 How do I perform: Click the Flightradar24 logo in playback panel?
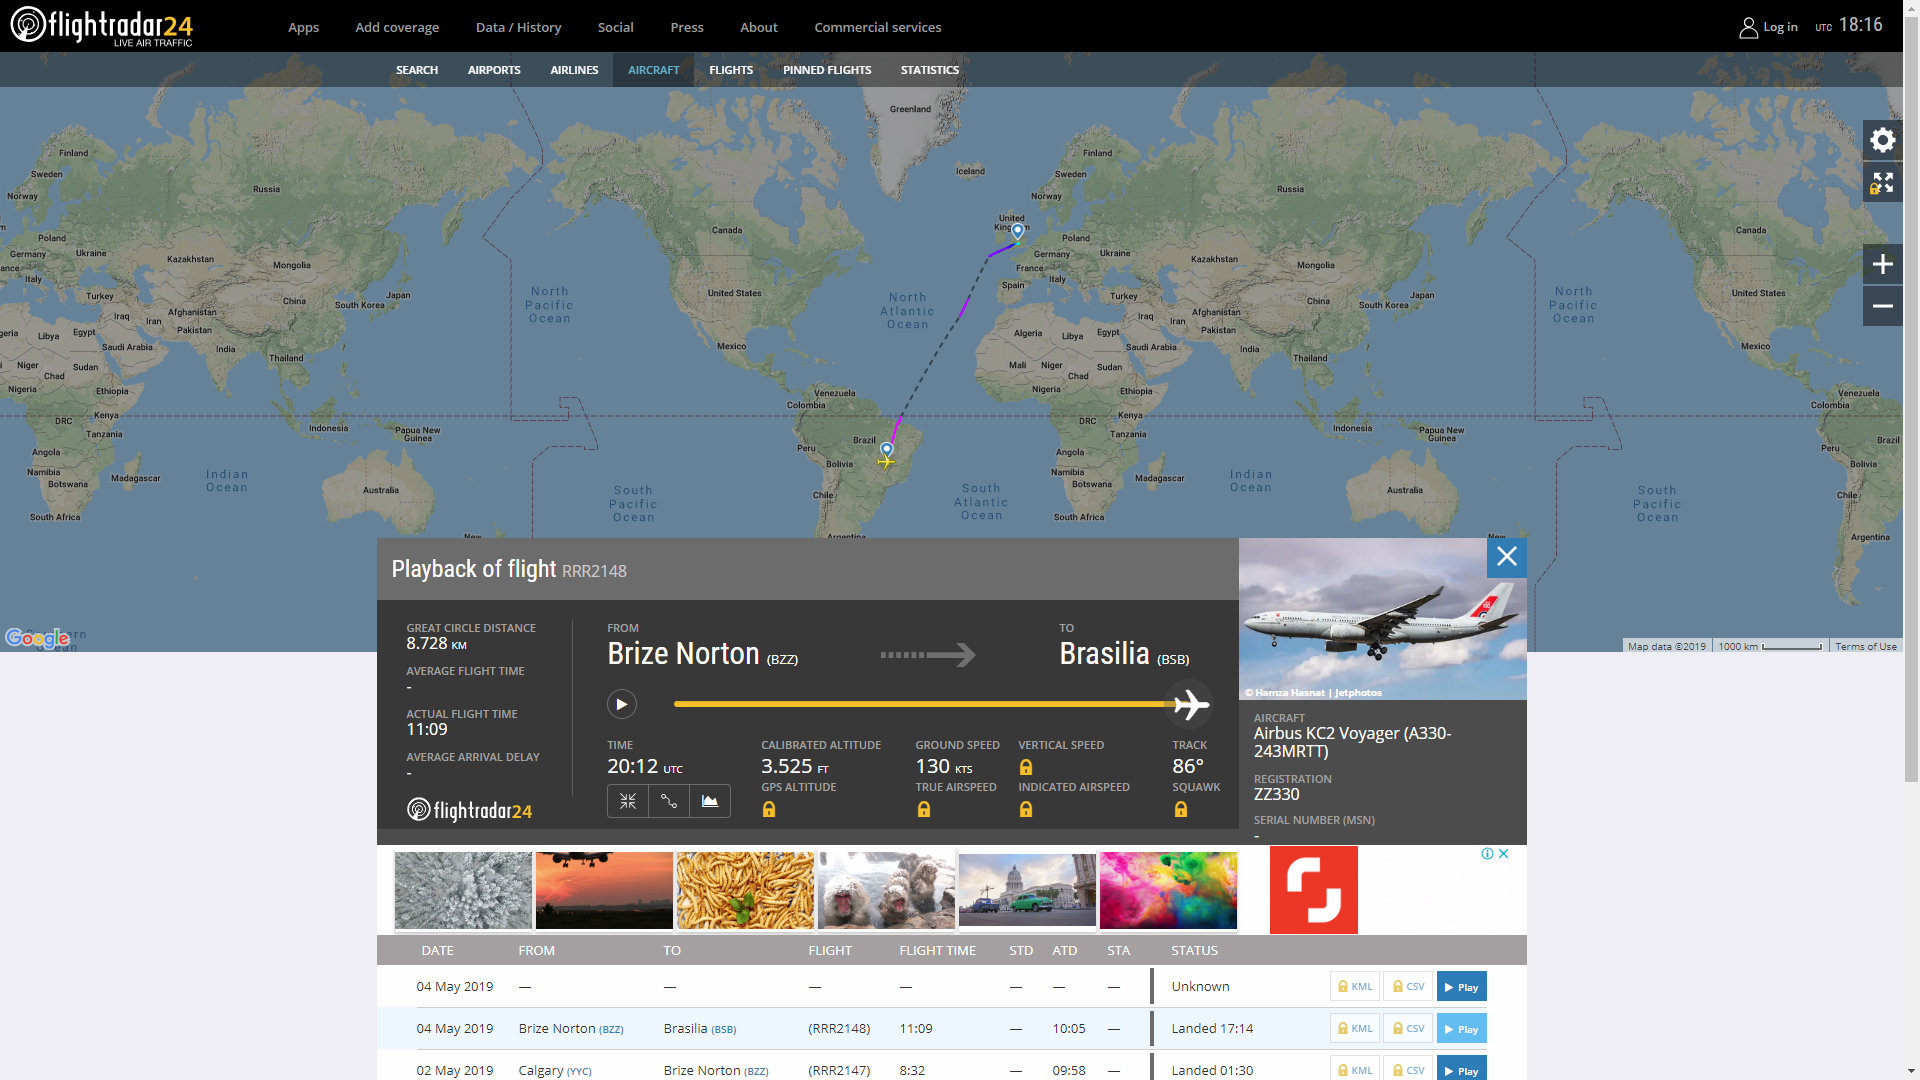(x=469, y=810)
